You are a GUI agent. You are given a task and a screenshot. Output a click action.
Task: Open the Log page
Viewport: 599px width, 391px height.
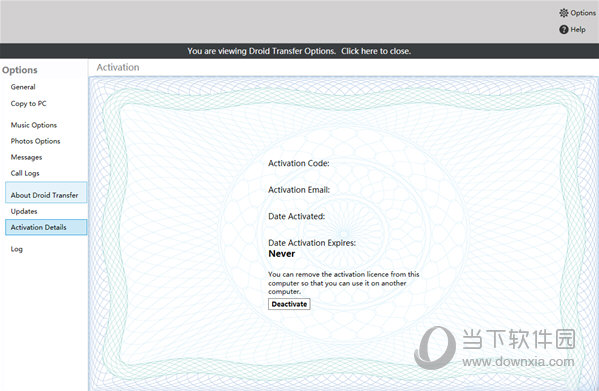tap(16, 249)
